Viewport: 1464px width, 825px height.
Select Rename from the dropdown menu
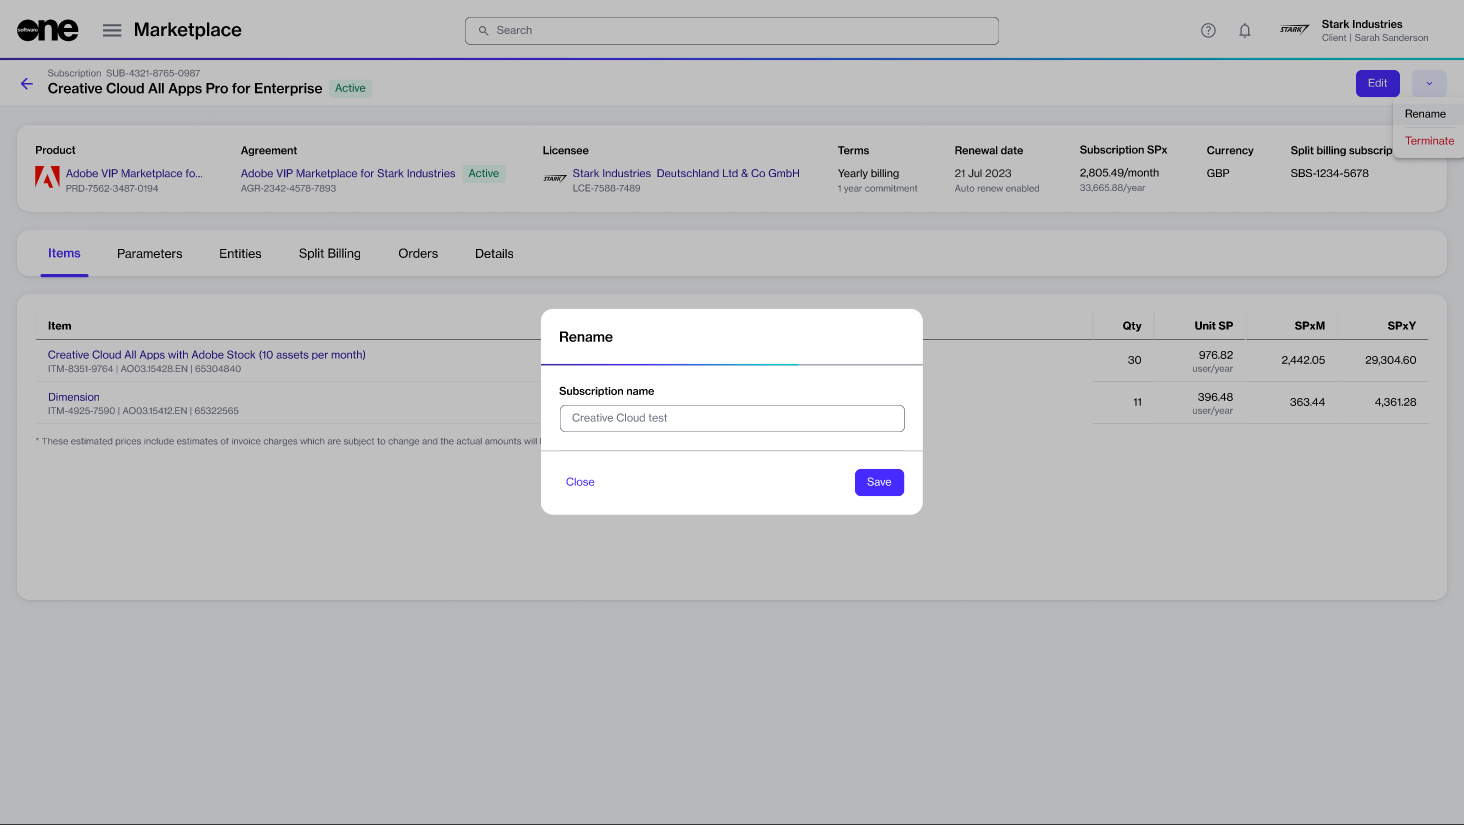1425,114
